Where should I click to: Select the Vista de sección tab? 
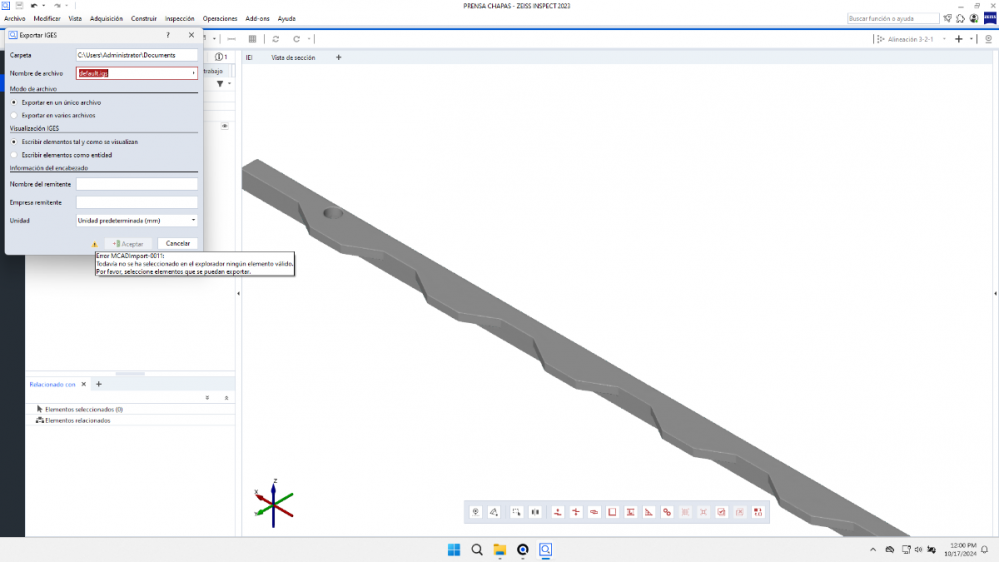293,57
